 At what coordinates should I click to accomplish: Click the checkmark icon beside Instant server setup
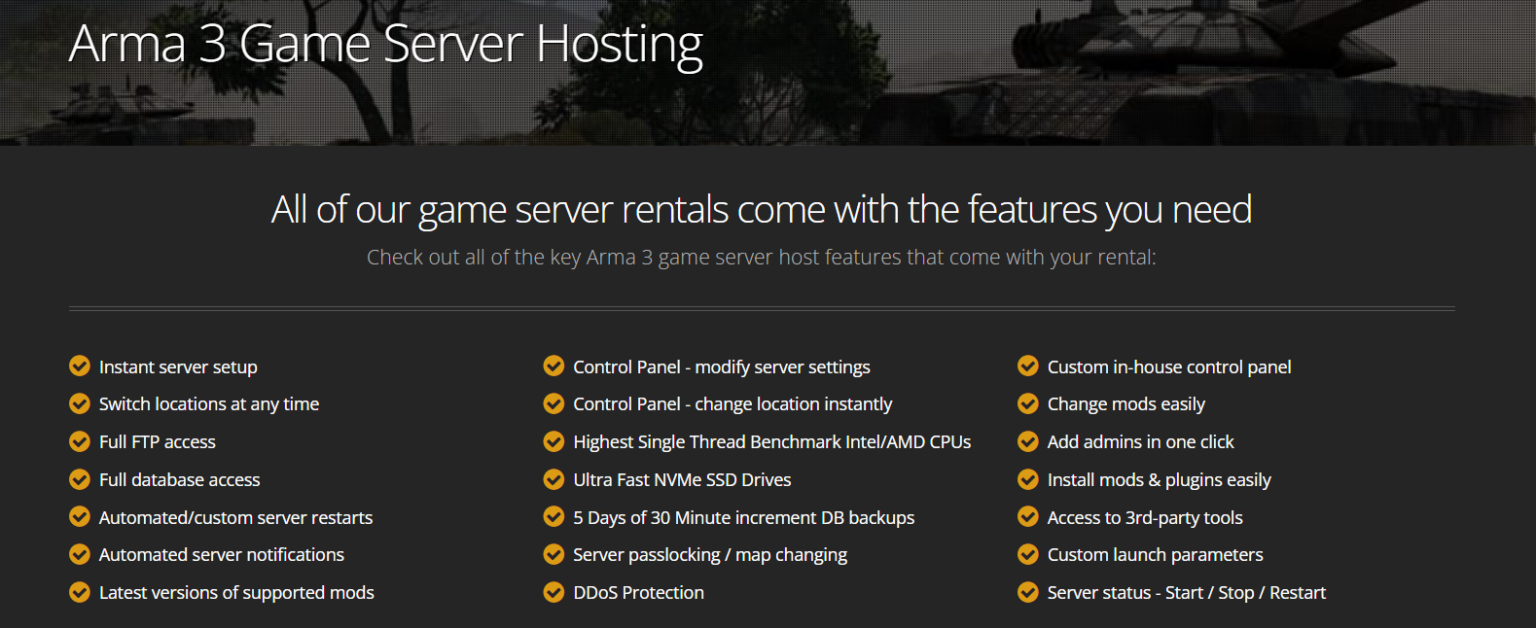(x=80, y=367)
